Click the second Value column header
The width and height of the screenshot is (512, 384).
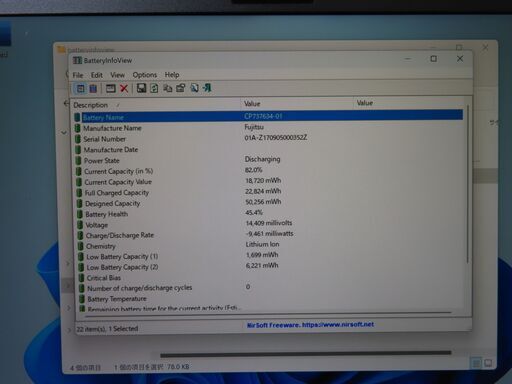point(410,103)
